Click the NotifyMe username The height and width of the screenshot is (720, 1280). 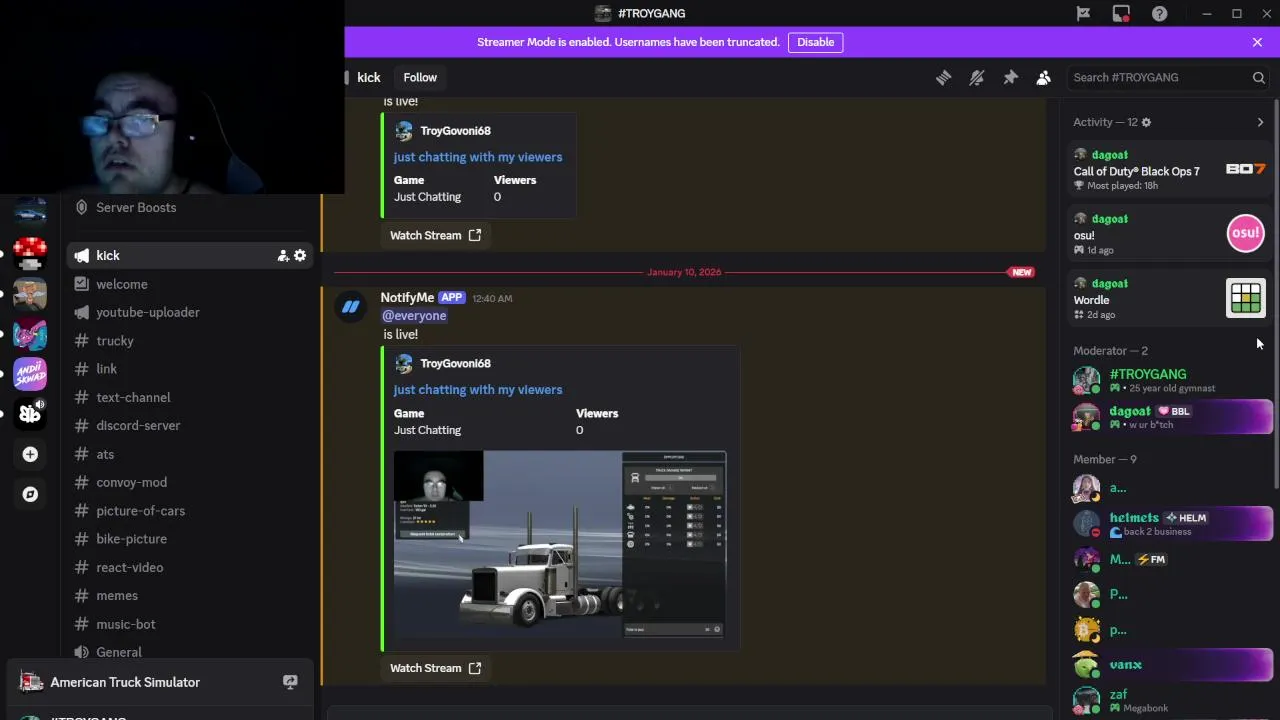(407, 297)
